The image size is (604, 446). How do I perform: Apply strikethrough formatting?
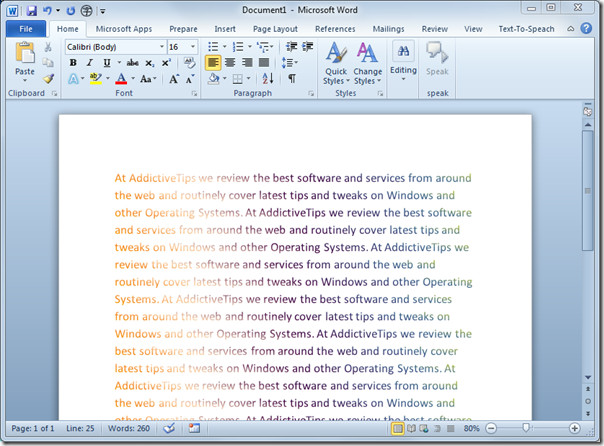click(133, 63)
